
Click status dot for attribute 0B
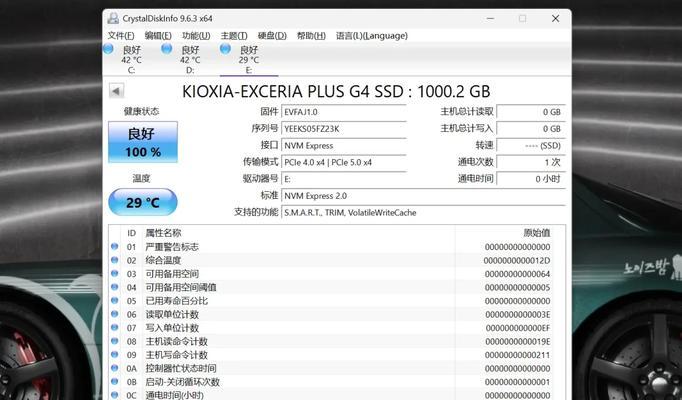tap(114, 381)
